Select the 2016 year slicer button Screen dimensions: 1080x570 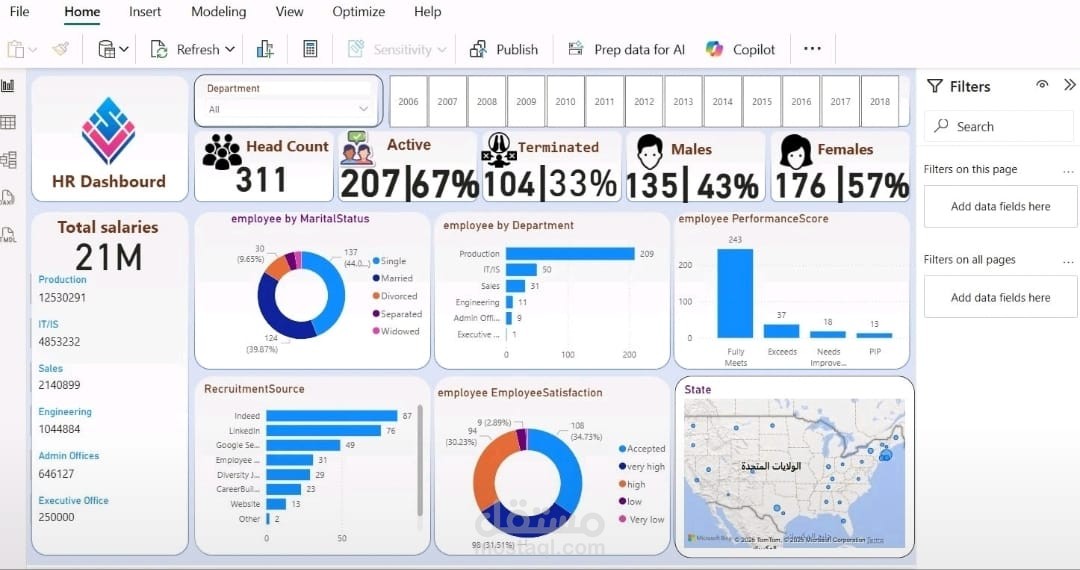[x=801, y=101]
